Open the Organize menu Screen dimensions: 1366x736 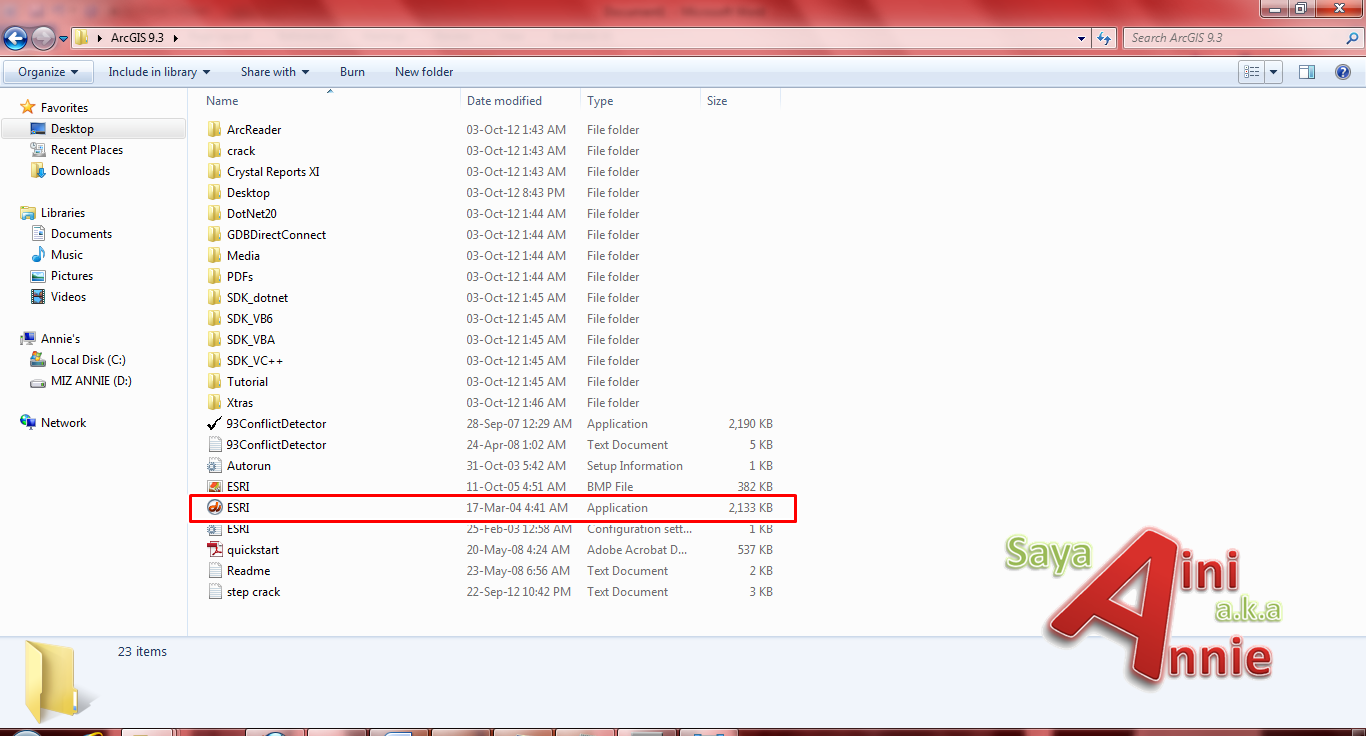(48, 72)
